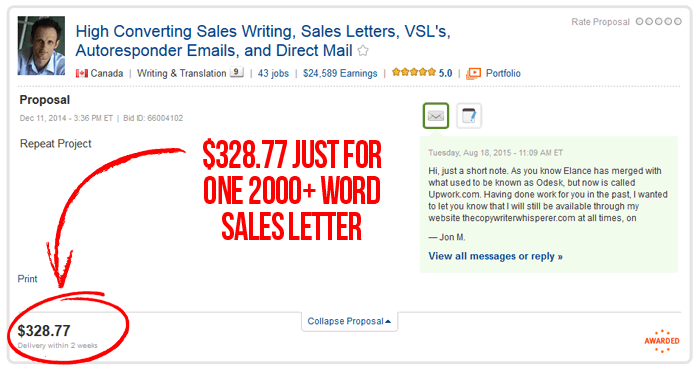Screen dimensions: 700x370
Task: Click the favorite star next to title
Action: click(363, 51)
